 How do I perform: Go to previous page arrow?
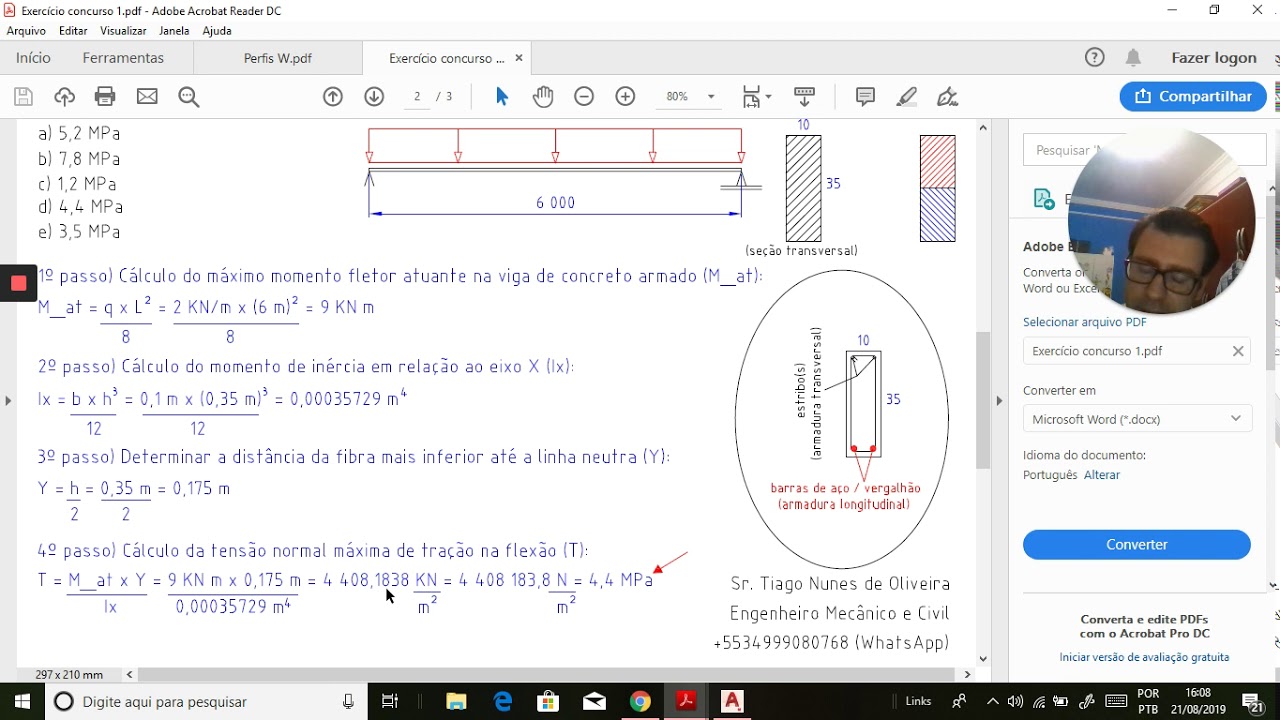pos(333,97)
